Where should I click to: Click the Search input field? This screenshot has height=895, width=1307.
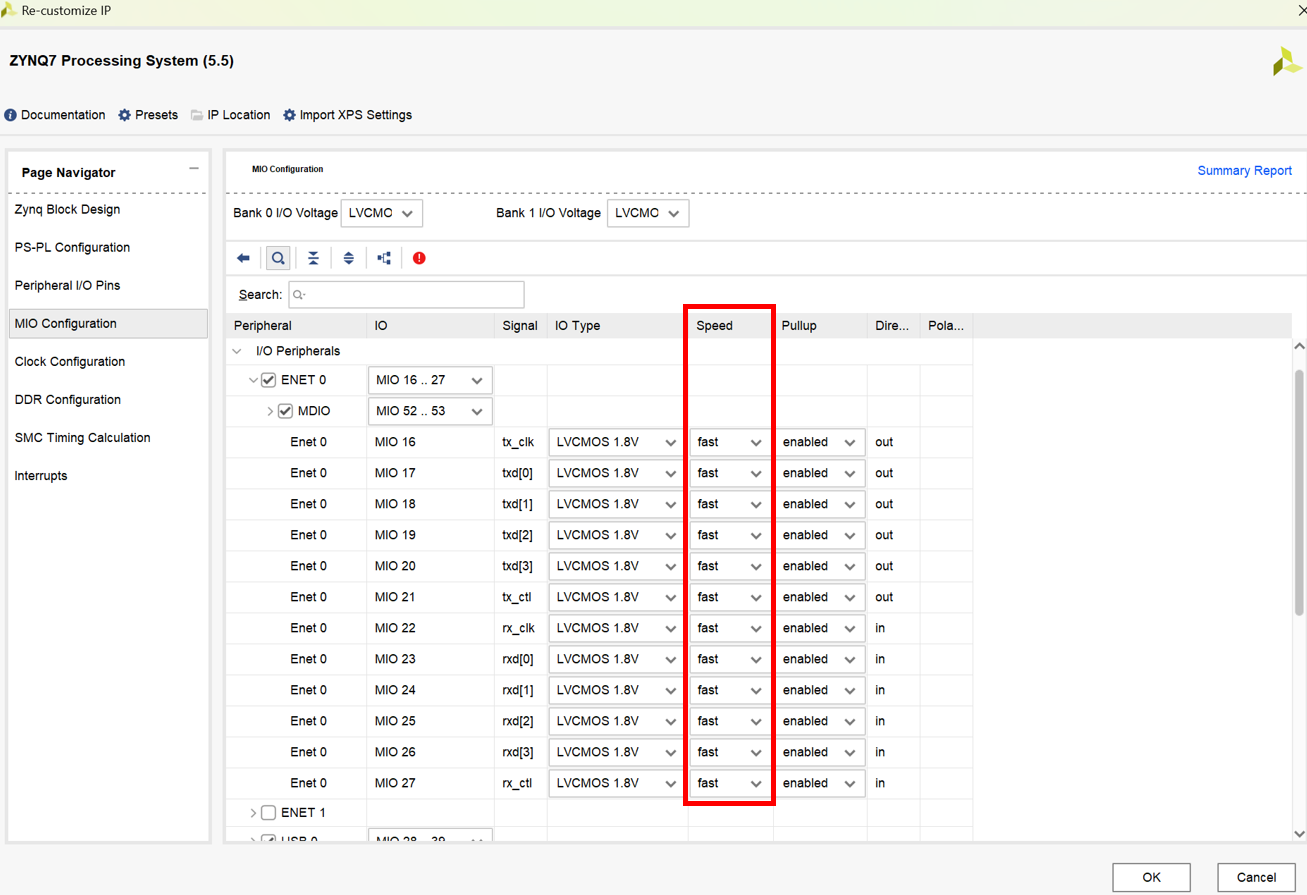pos(406,294)
